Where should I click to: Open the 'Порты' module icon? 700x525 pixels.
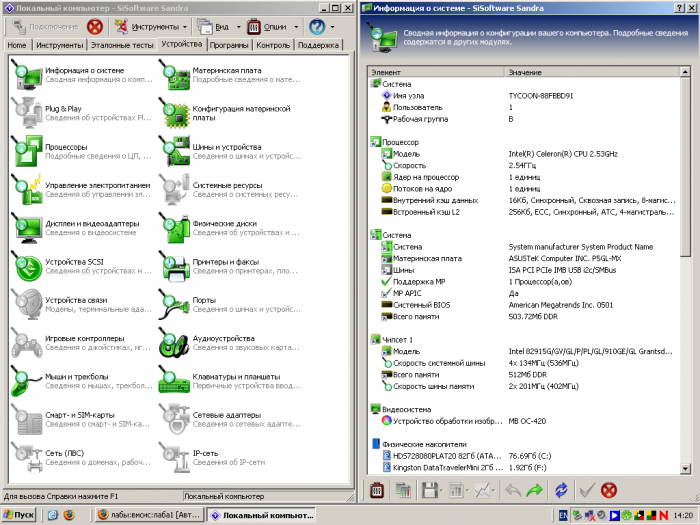174,304
